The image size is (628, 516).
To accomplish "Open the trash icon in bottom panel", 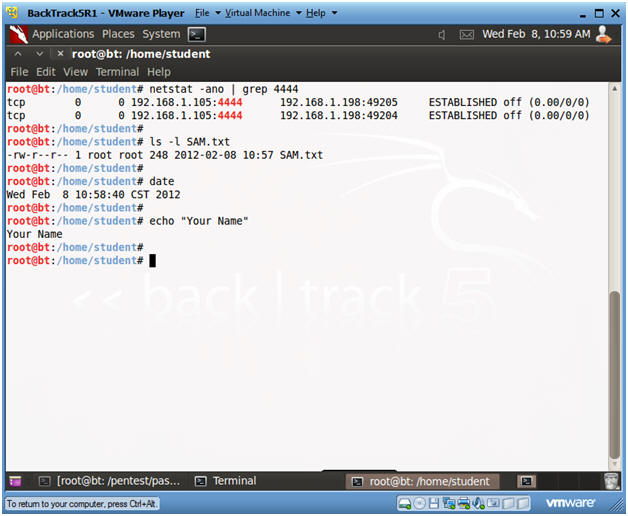I will coord(612,481).
